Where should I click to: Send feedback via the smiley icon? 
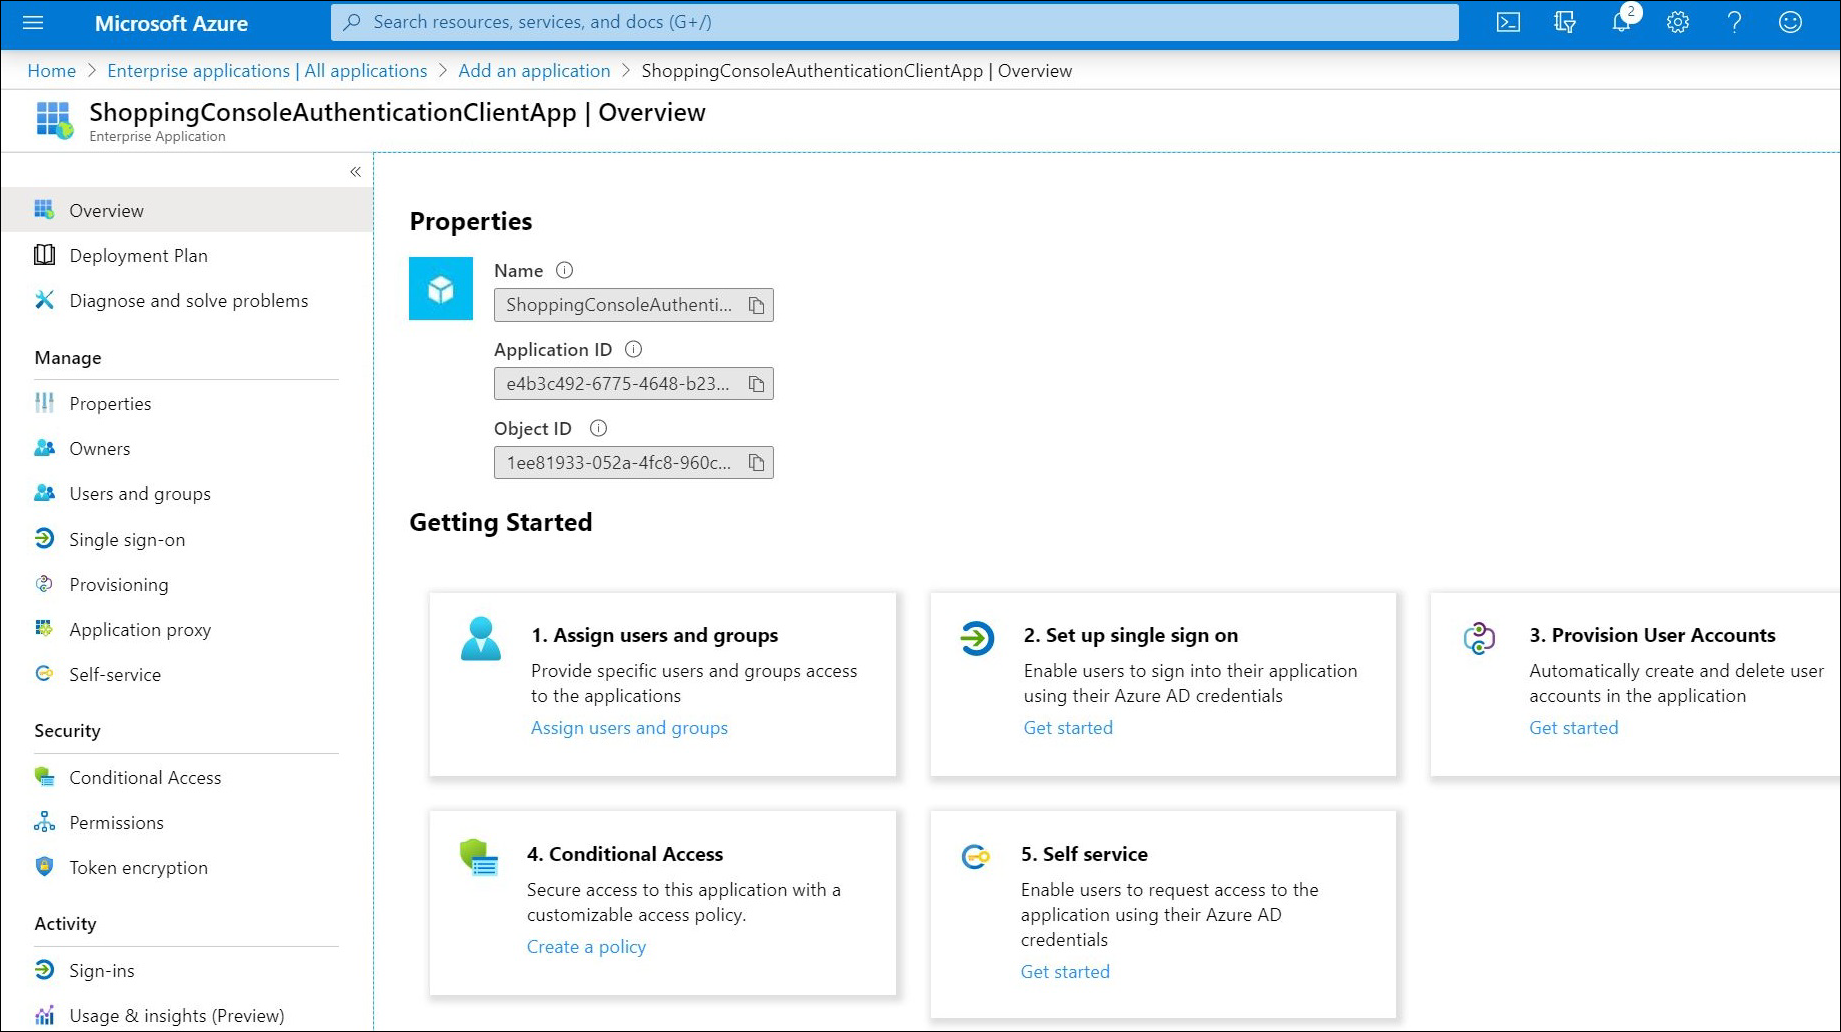tap(1790, 22)
